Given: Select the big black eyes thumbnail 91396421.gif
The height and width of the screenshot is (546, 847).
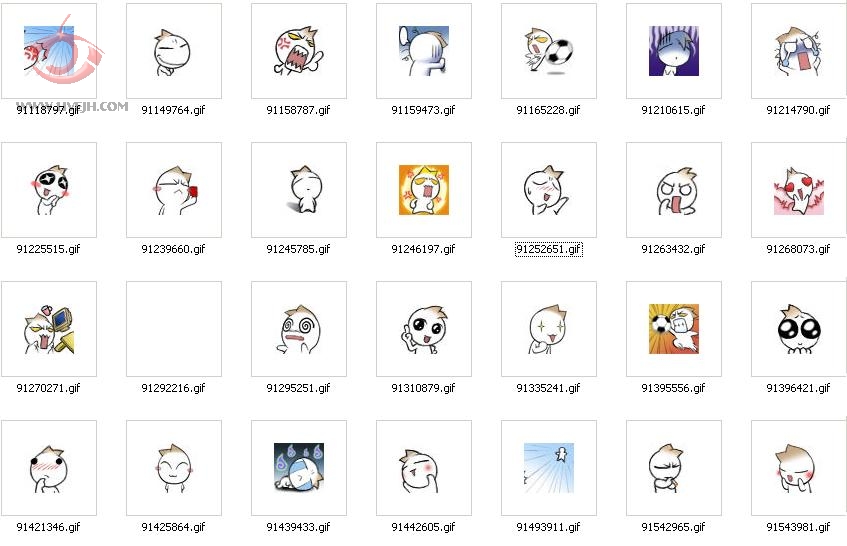Looking at the screenshot, I should coord(798,329).
